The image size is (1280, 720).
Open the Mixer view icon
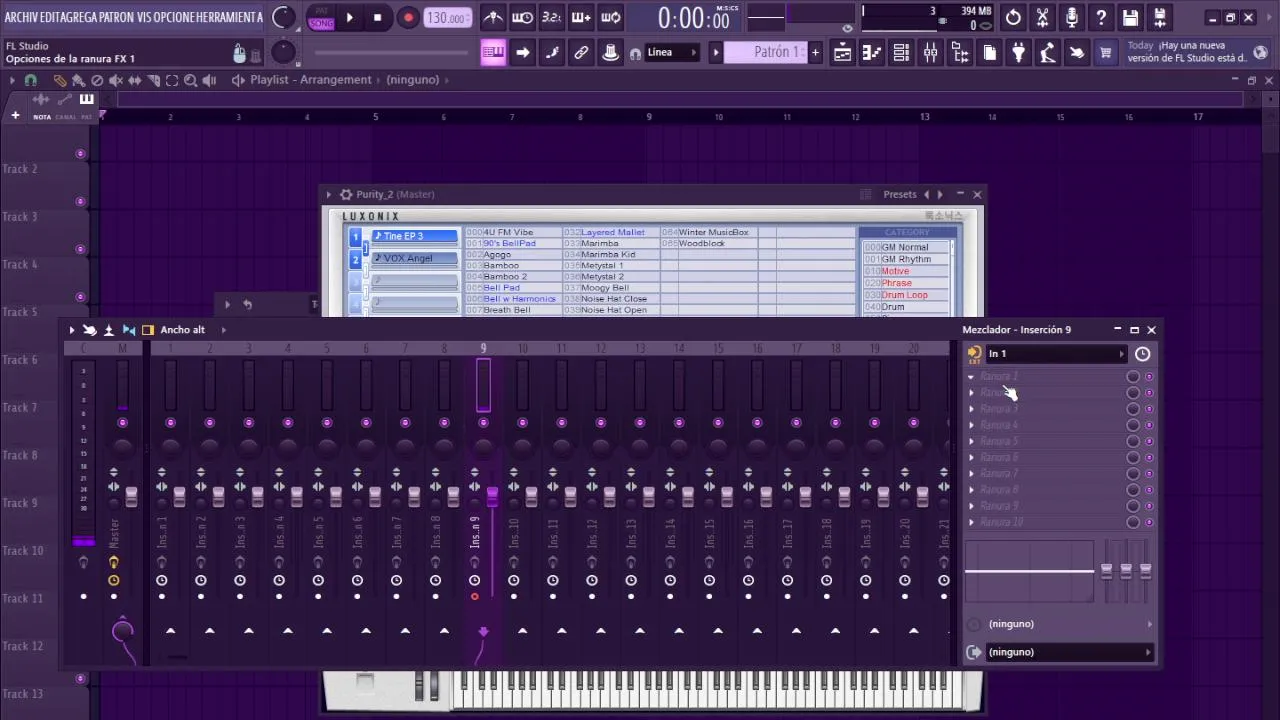931,53
